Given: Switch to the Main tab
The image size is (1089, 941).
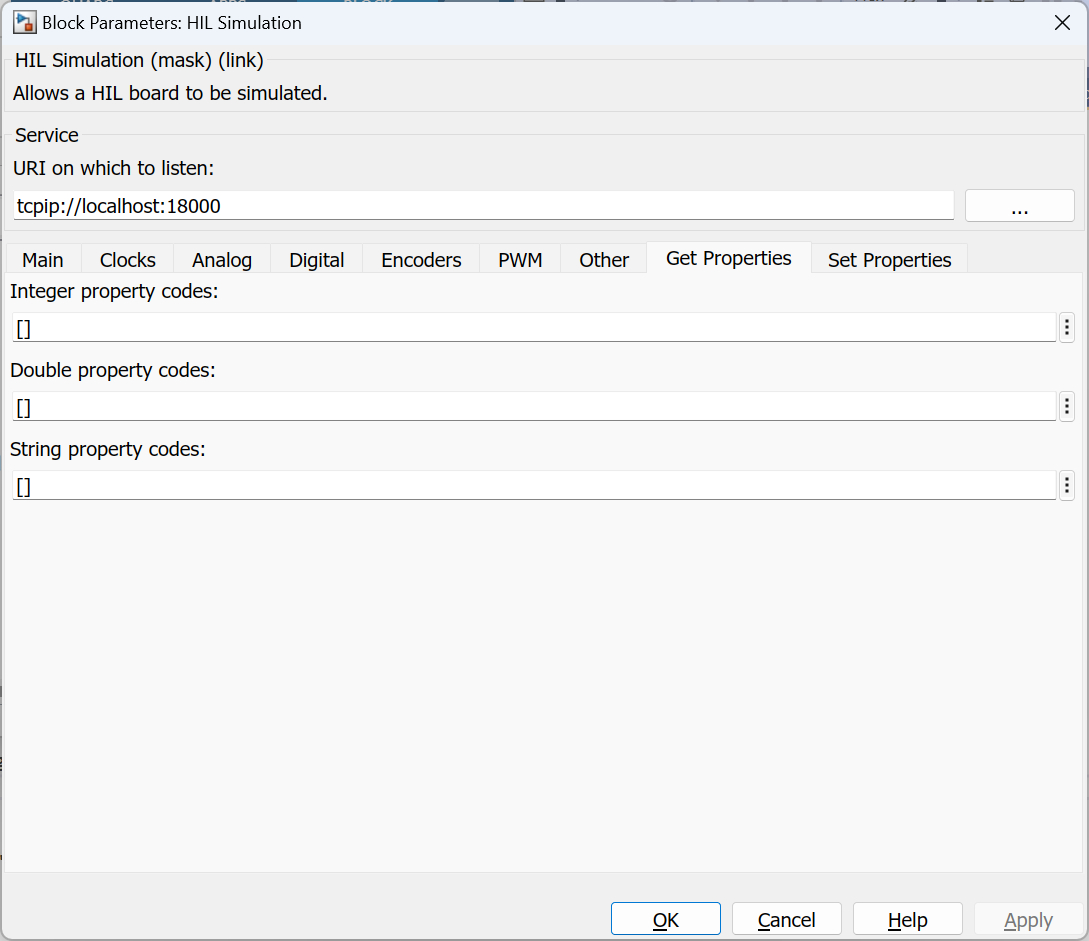Looking at the screenshot, I should point(43,259).
